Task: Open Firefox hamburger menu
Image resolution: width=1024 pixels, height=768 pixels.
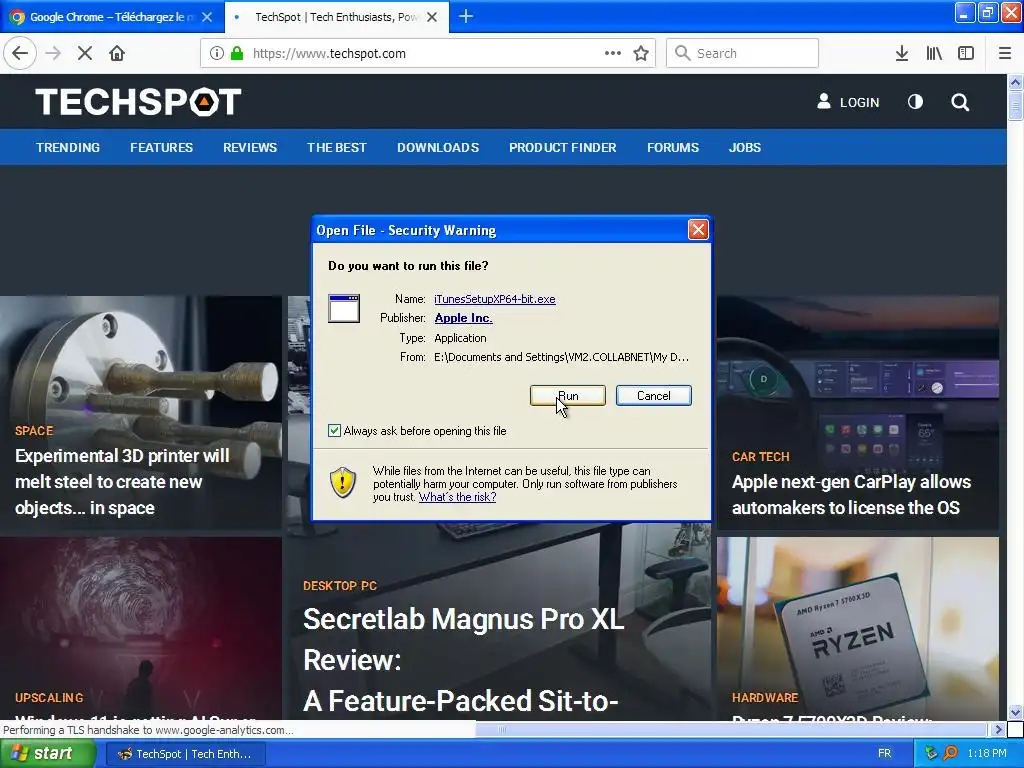Action: coord(1005,54)
